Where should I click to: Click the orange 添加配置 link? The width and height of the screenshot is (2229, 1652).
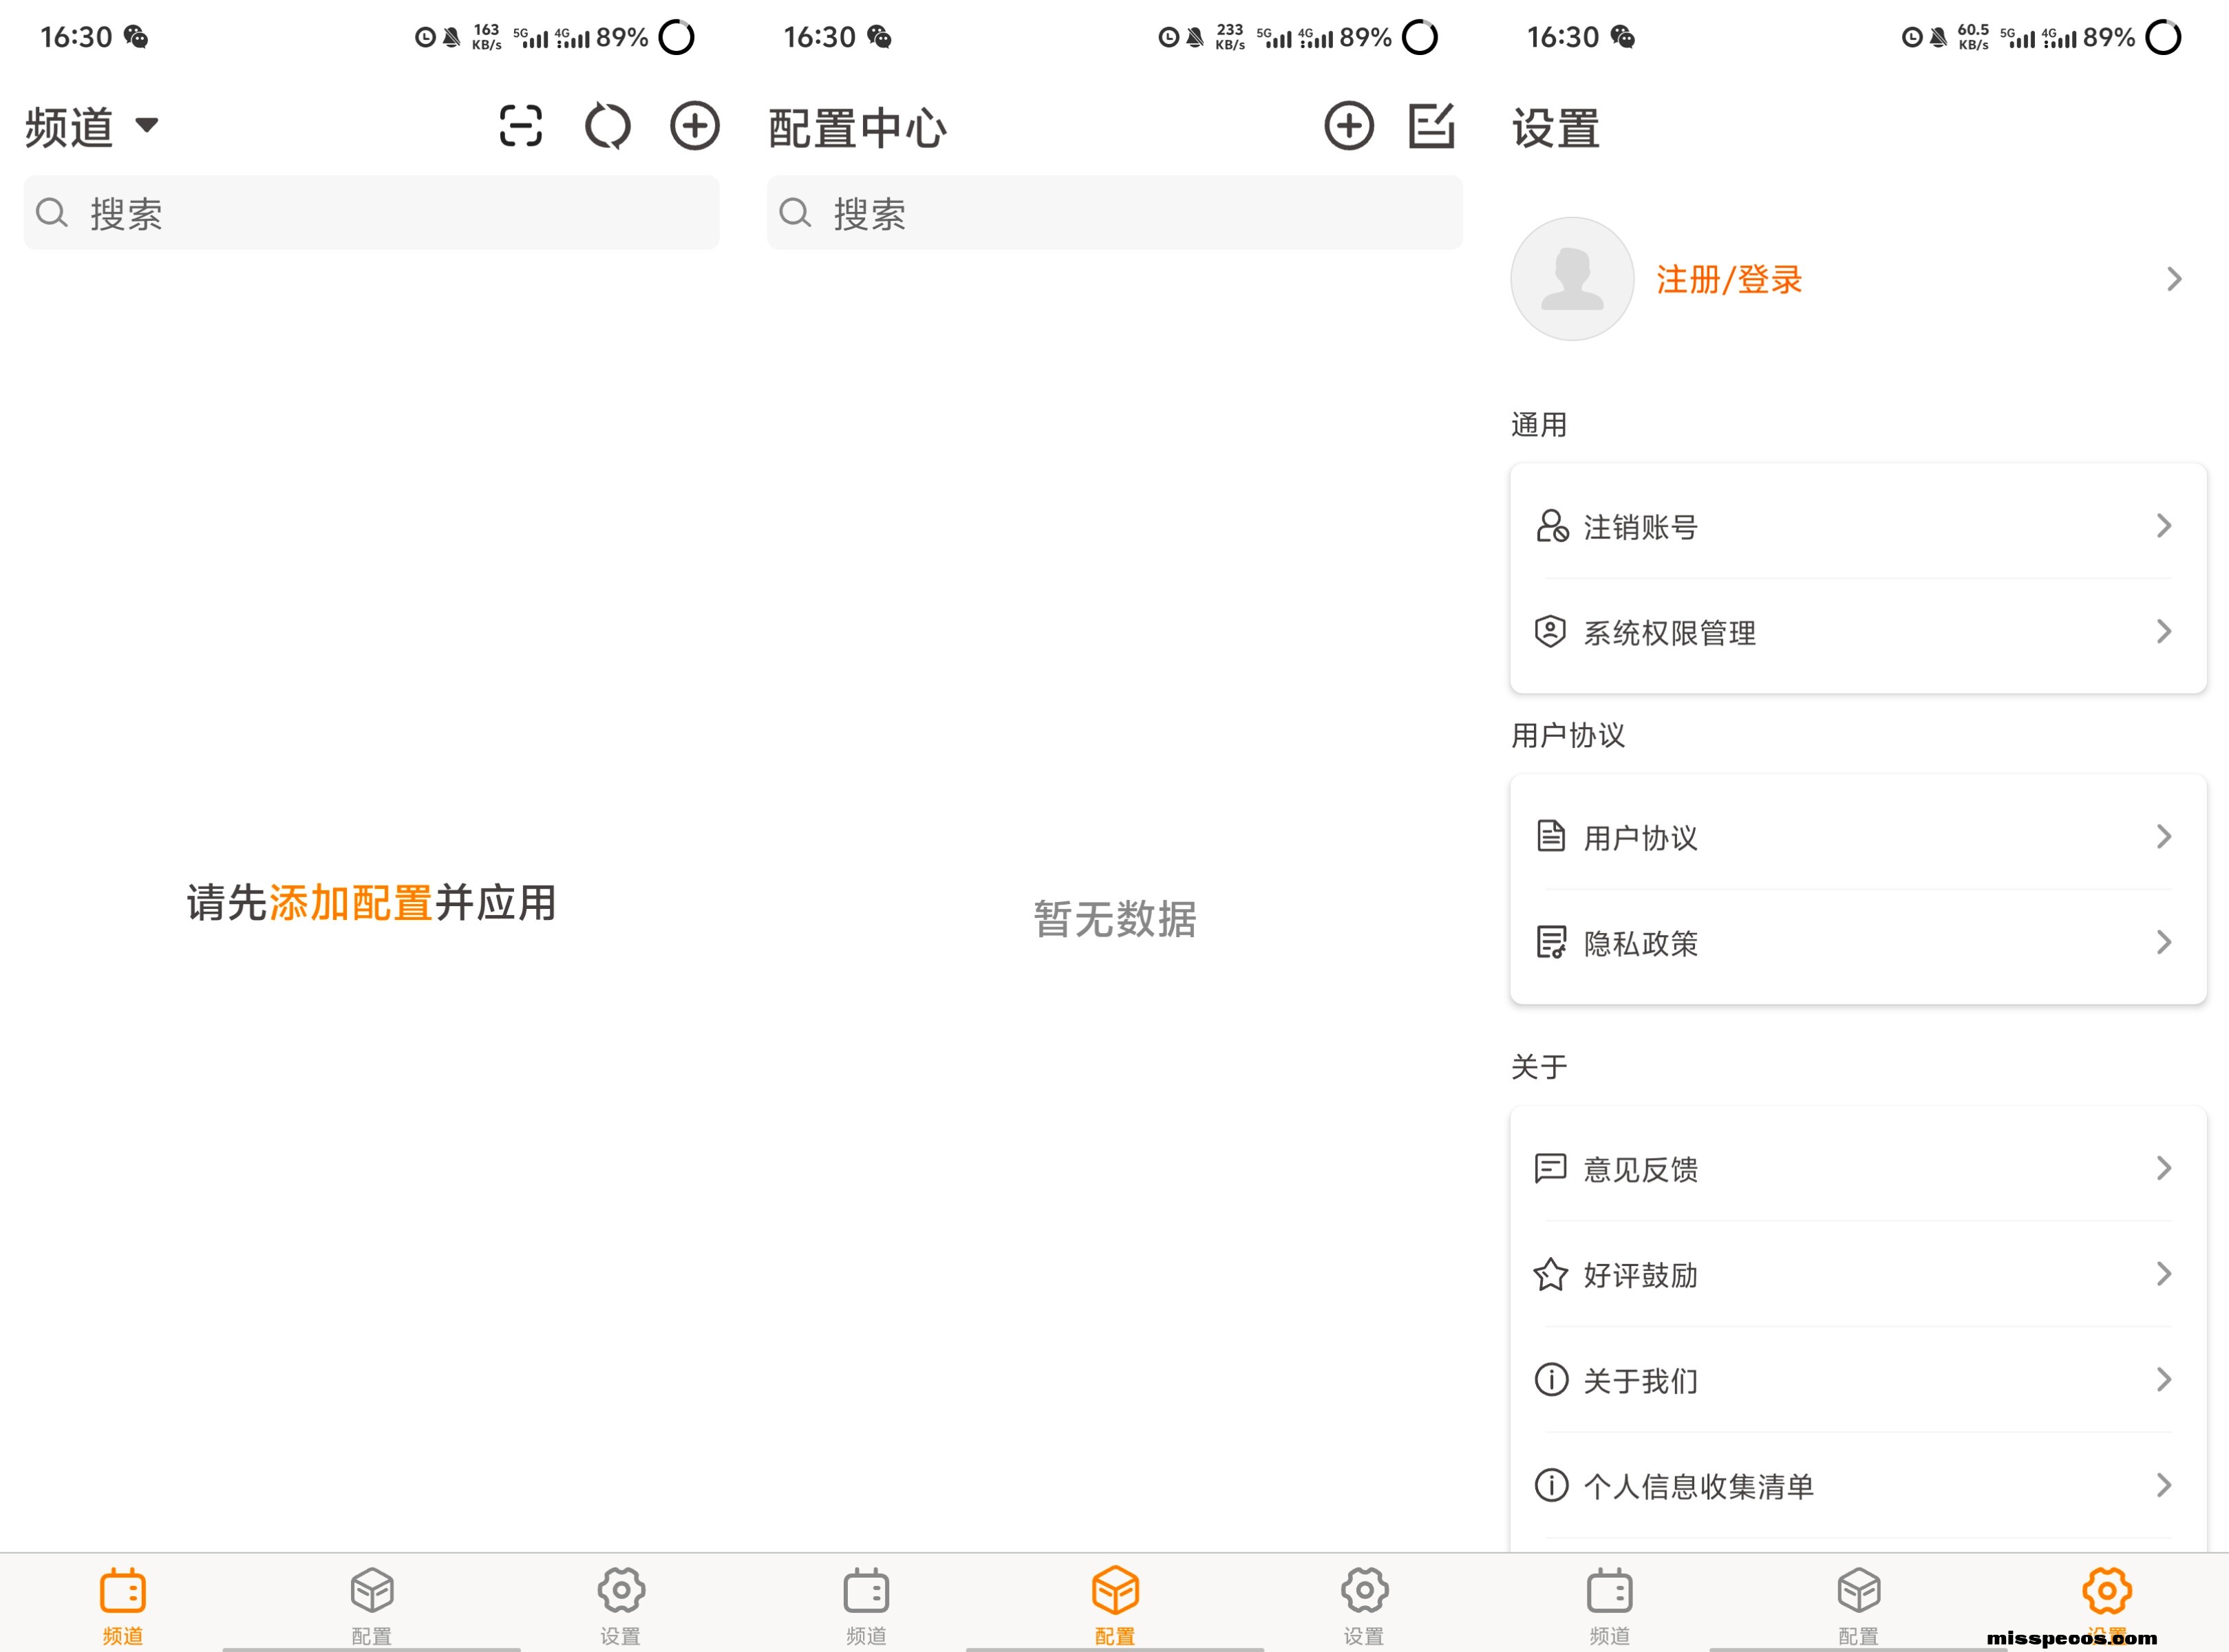point(350,903)
